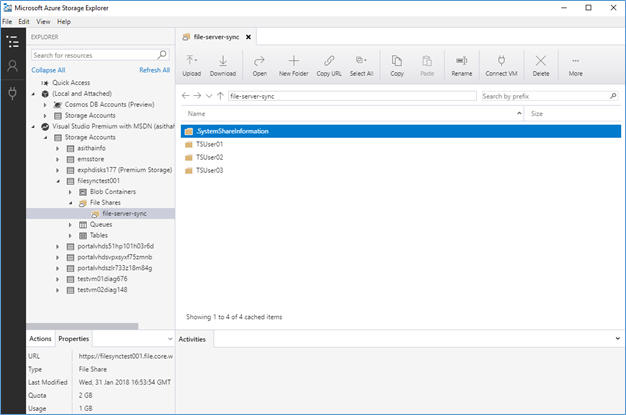Open navigation history dropdown chevron
This screenshot has width=626, height=415.
click(209, 96)
